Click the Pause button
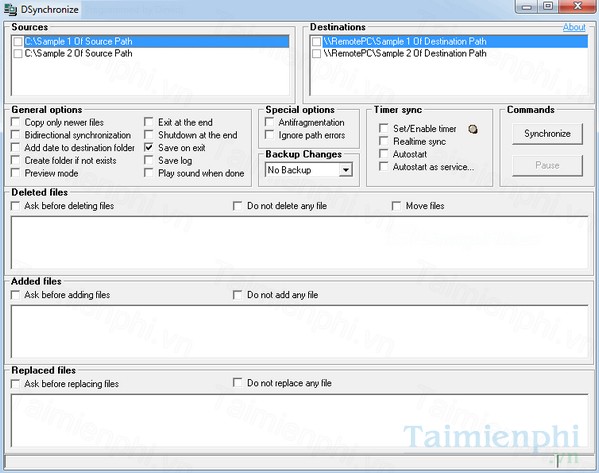 (547, 165)
